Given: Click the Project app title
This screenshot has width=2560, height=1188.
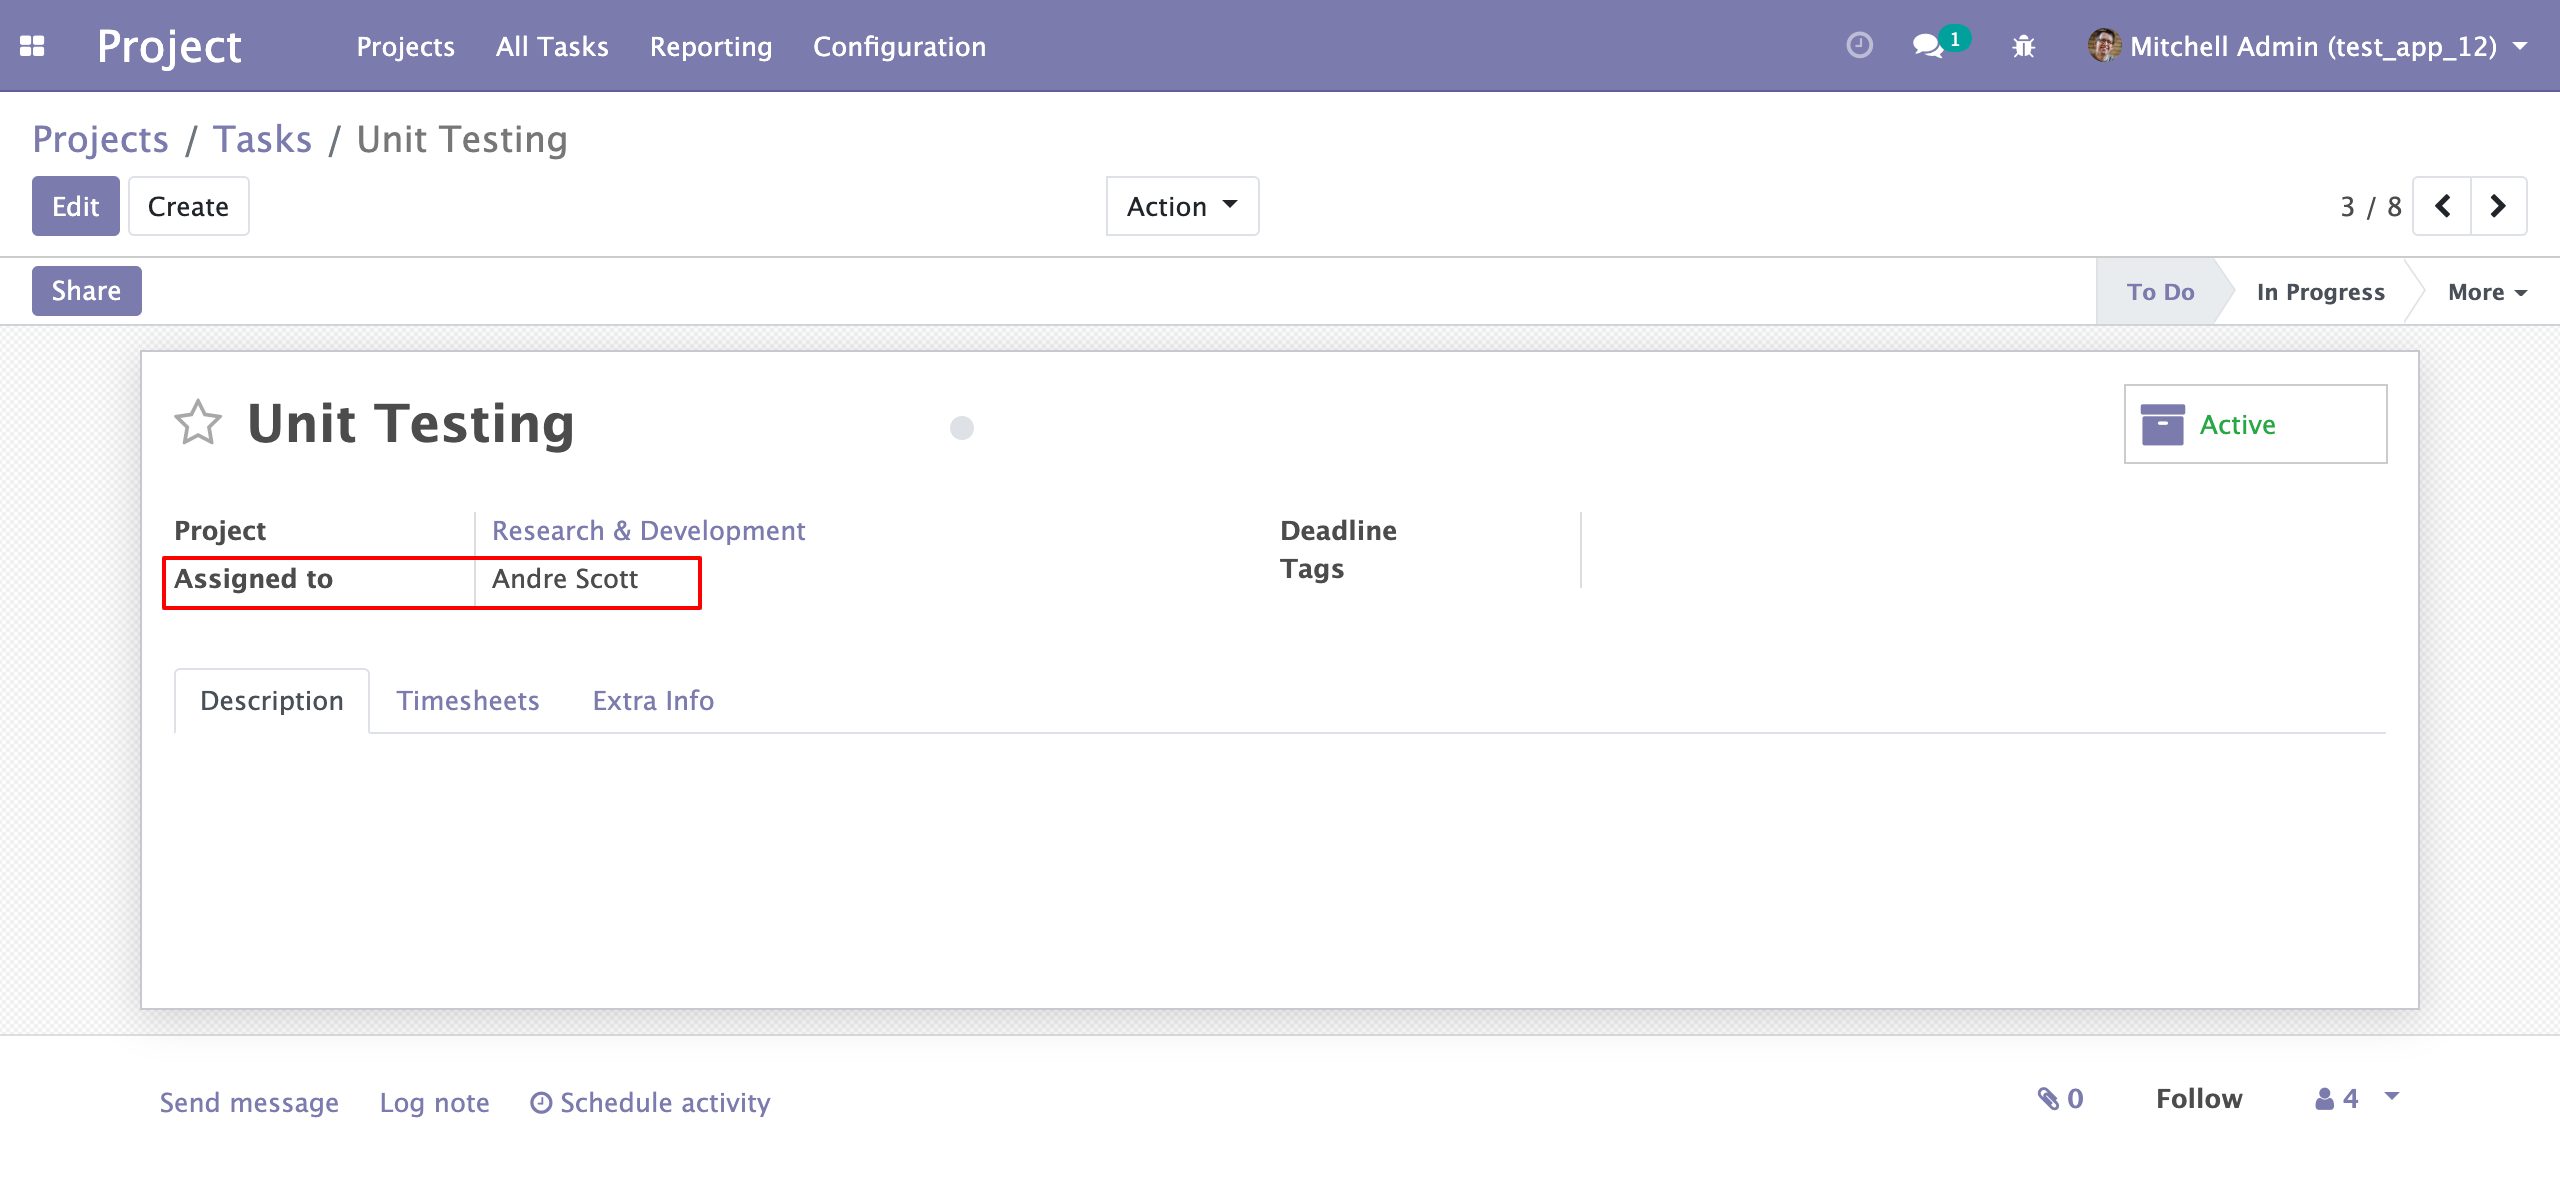Looking at the screenshot, I should pos(169,46).
